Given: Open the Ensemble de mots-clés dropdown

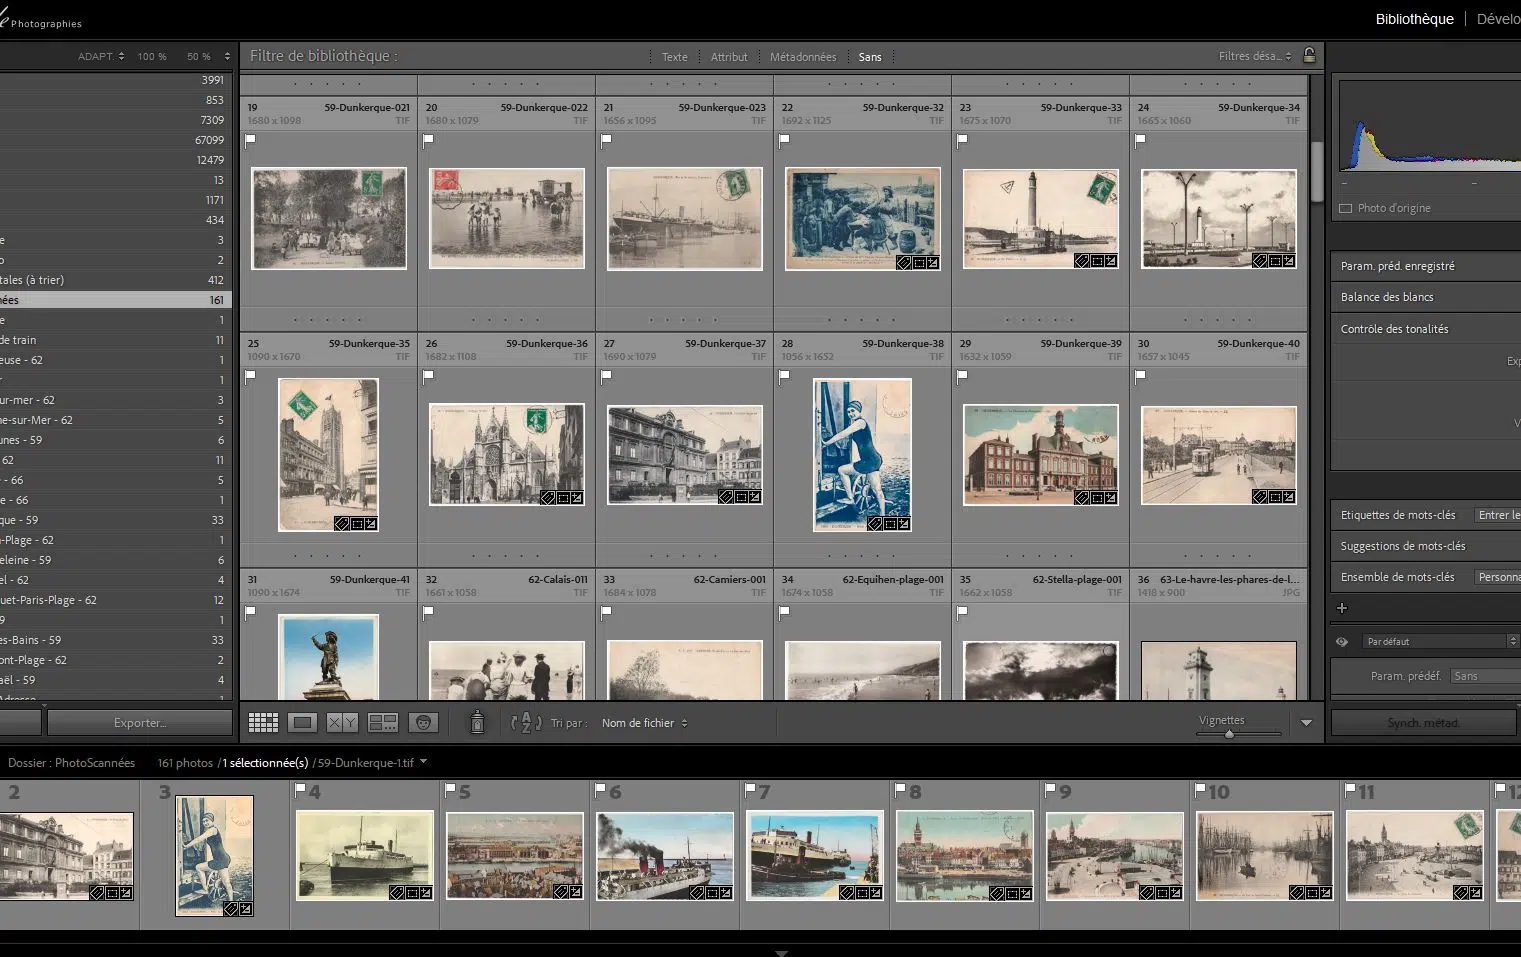Looking at the screenshot, I should [x=1498, y=577].
